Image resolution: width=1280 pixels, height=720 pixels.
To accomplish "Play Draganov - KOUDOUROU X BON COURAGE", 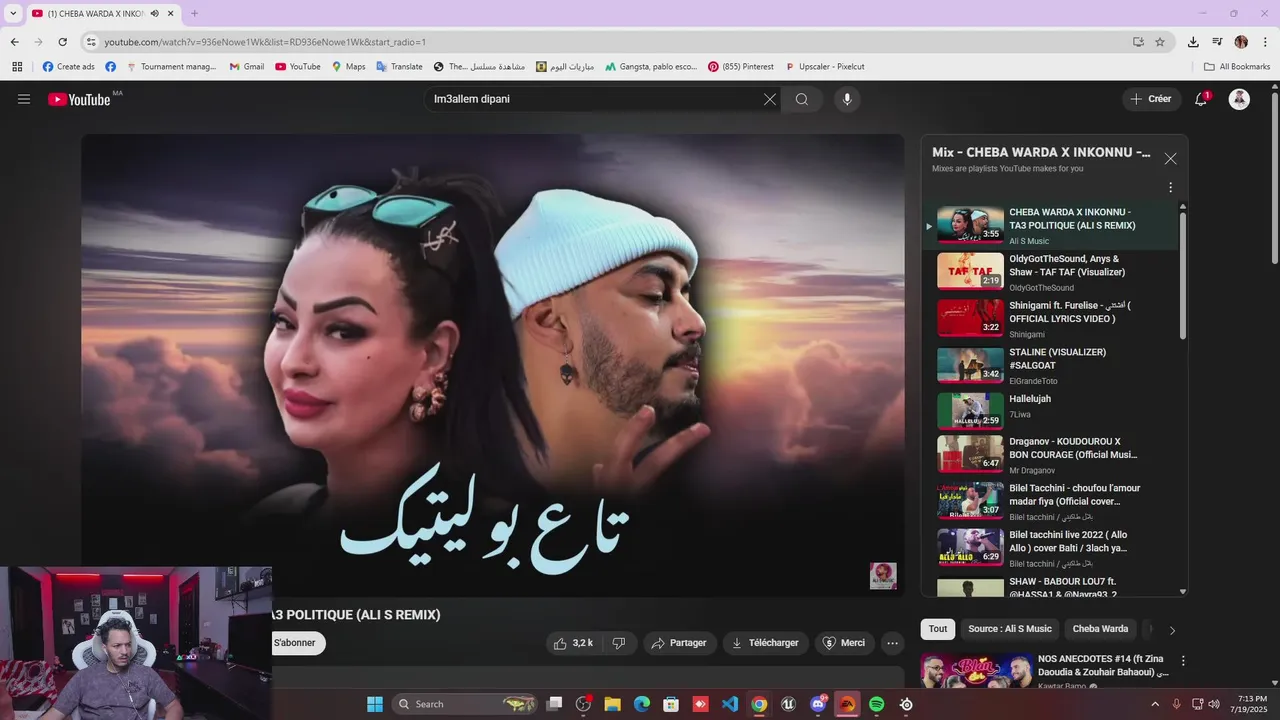I will tap(1052, 455).
